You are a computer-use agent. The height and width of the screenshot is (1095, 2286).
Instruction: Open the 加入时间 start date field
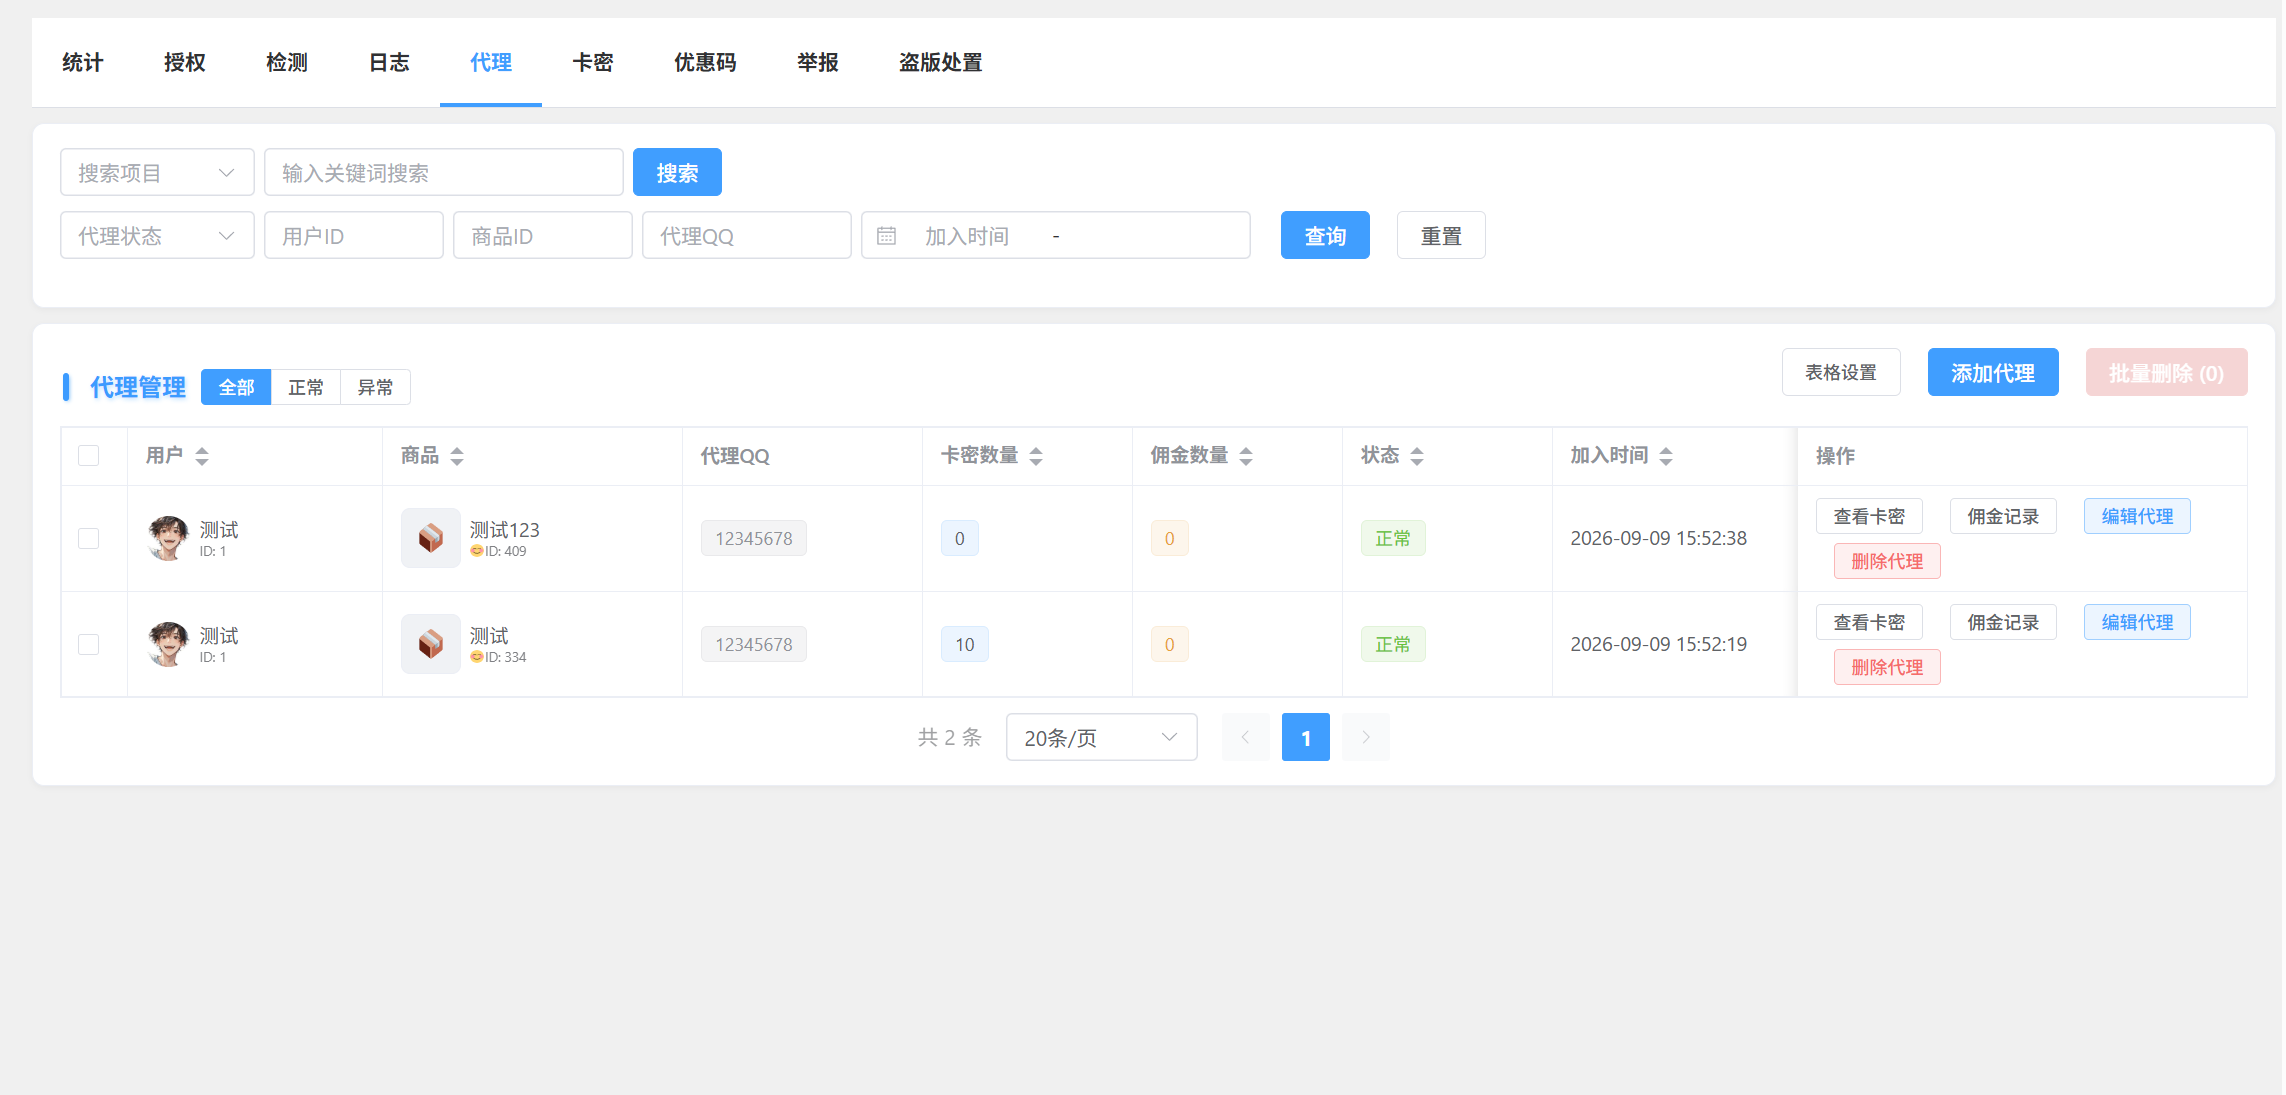tap(967, 236)
